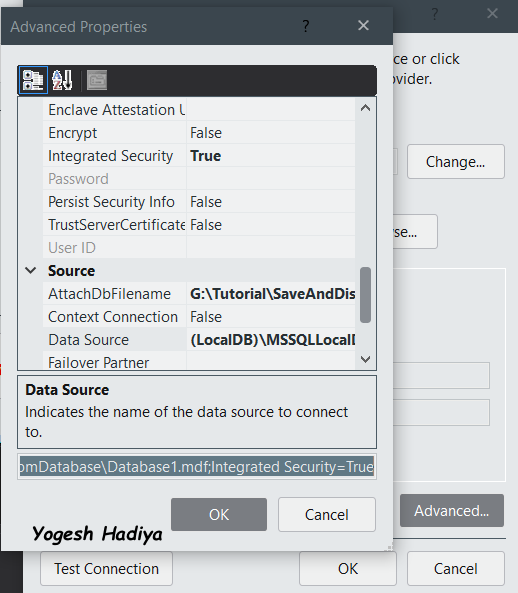This screenshot has width=518, height=593.
Task: Click the property grid scroll up arrow
Action: tap(365, 108)
